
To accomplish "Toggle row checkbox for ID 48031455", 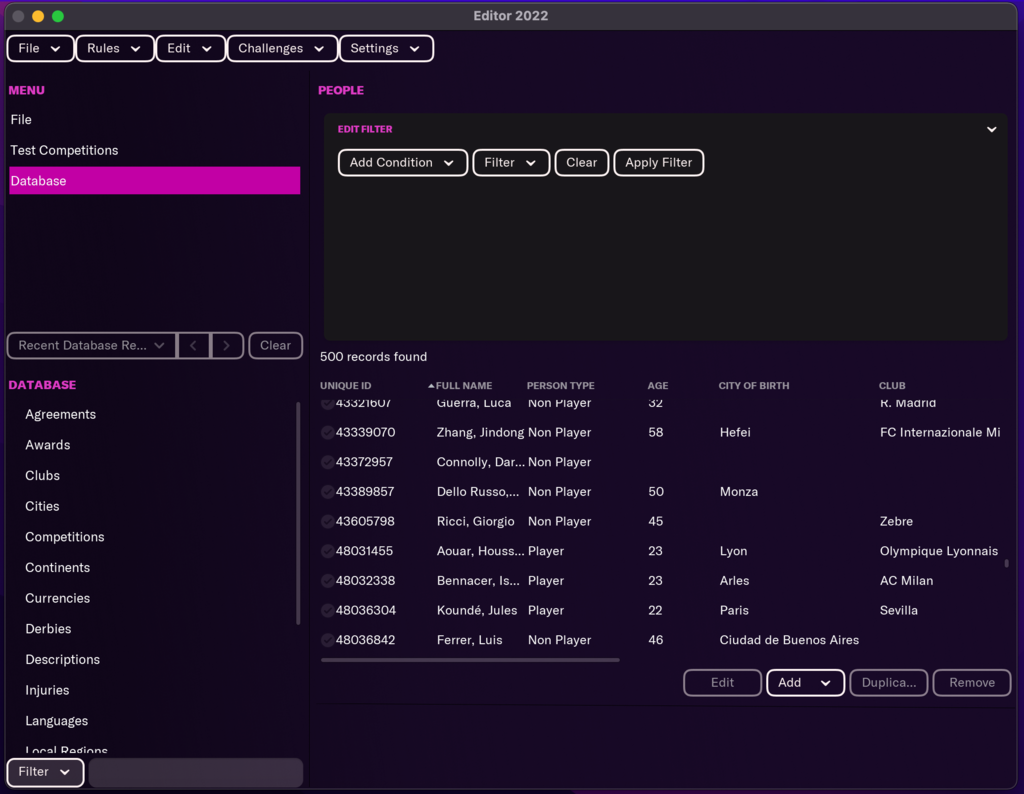I will (x=327, y=551).
